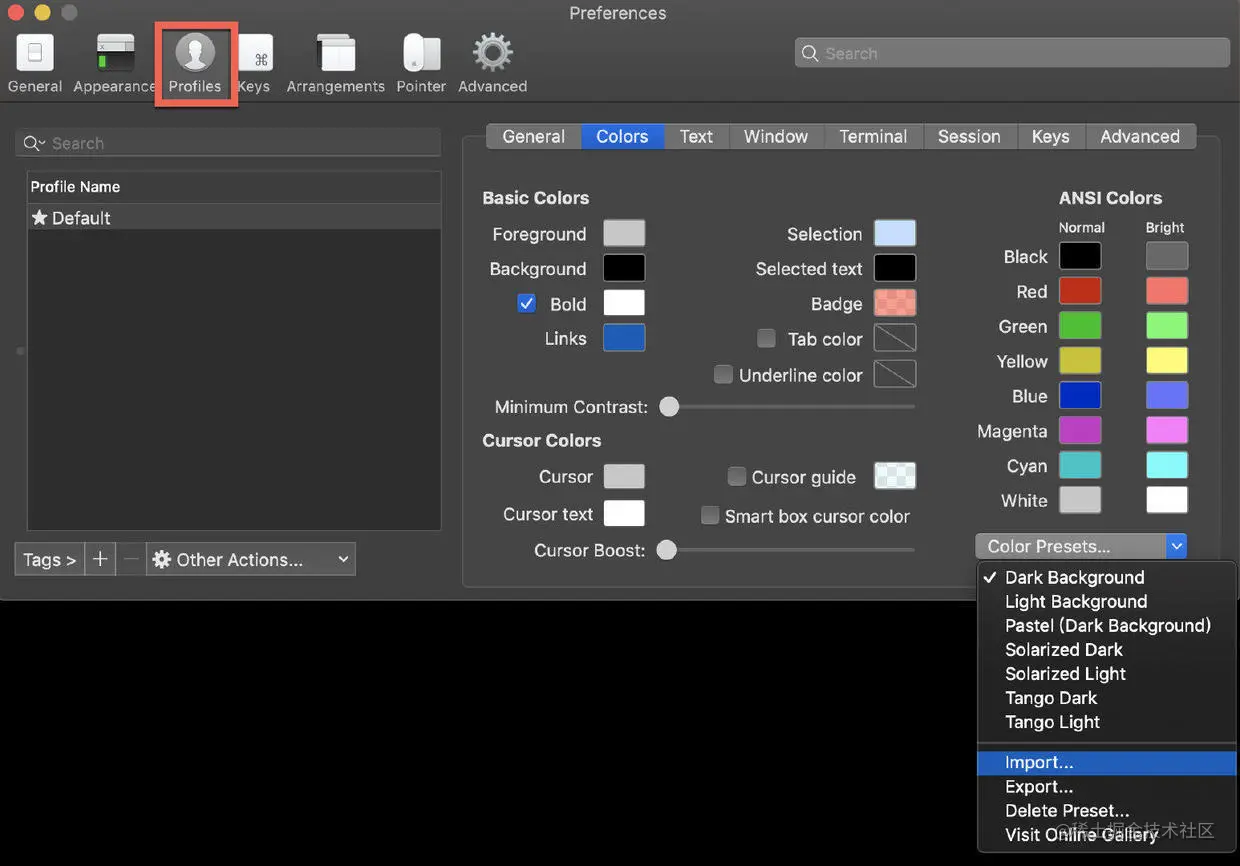The height and width of the screenshot is (866, 1240).
Task: Choose Tango Dark preset
Action: [x=1107, y=697]
